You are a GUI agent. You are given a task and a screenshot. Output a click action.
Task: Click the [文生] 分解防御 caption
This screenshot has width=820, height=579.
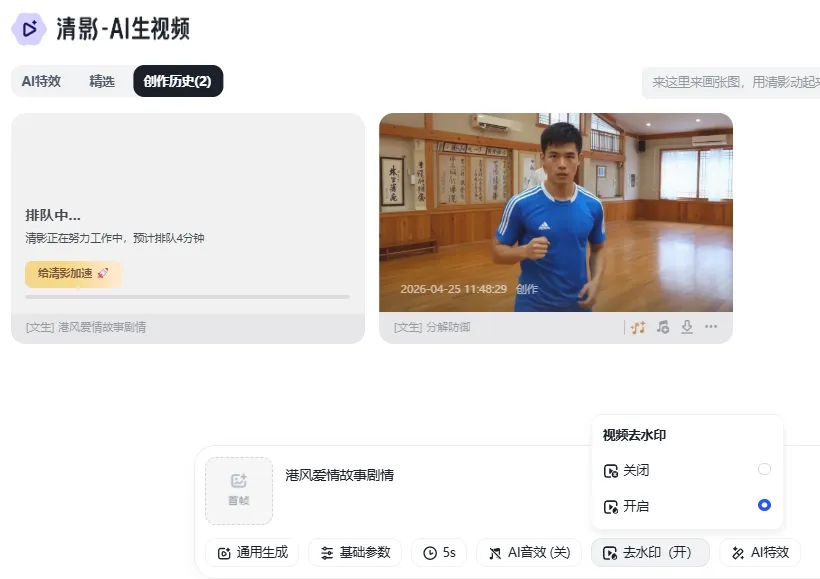point(432,327)
